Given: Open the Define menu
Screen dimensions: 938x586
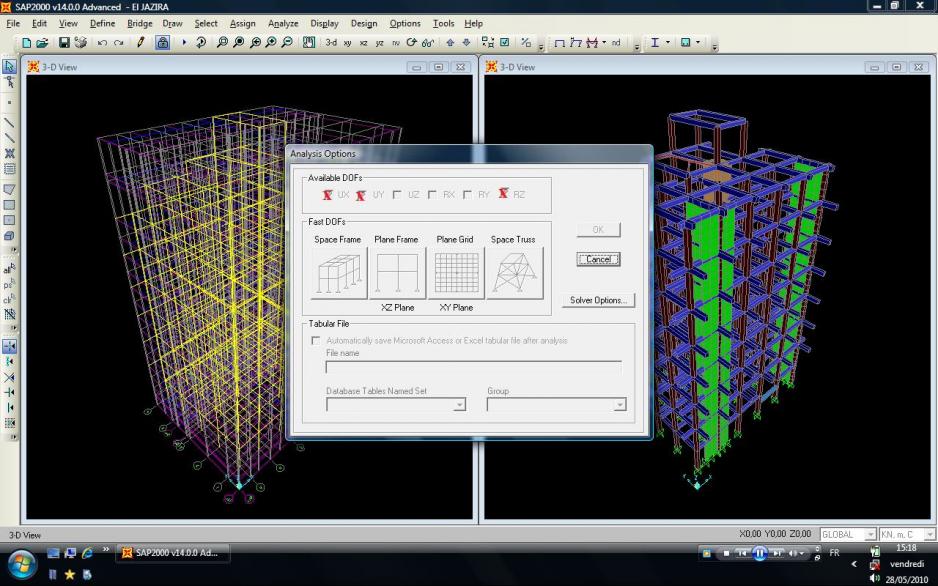Looking at the screenshot, I should [x=102, y=23].
